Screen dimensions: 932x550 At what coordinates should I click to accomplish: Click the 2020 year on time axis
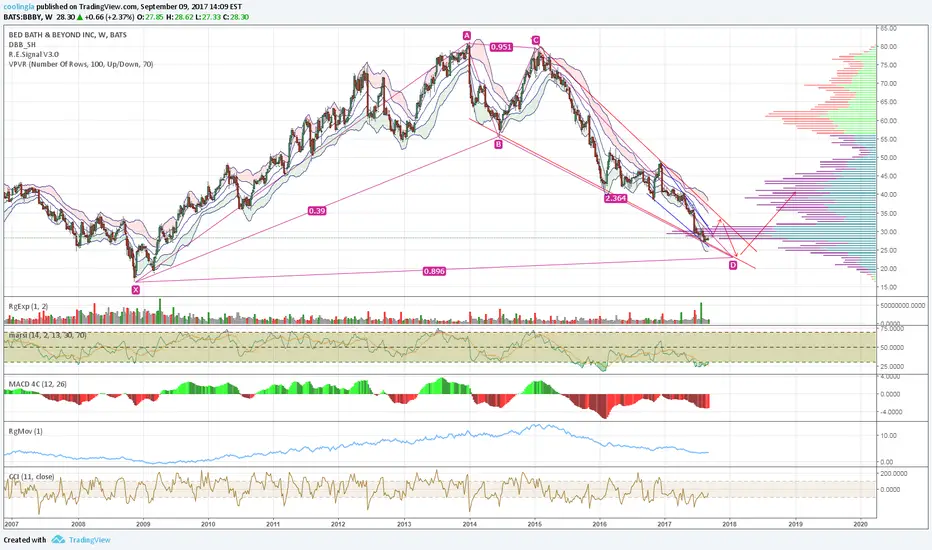860,524
